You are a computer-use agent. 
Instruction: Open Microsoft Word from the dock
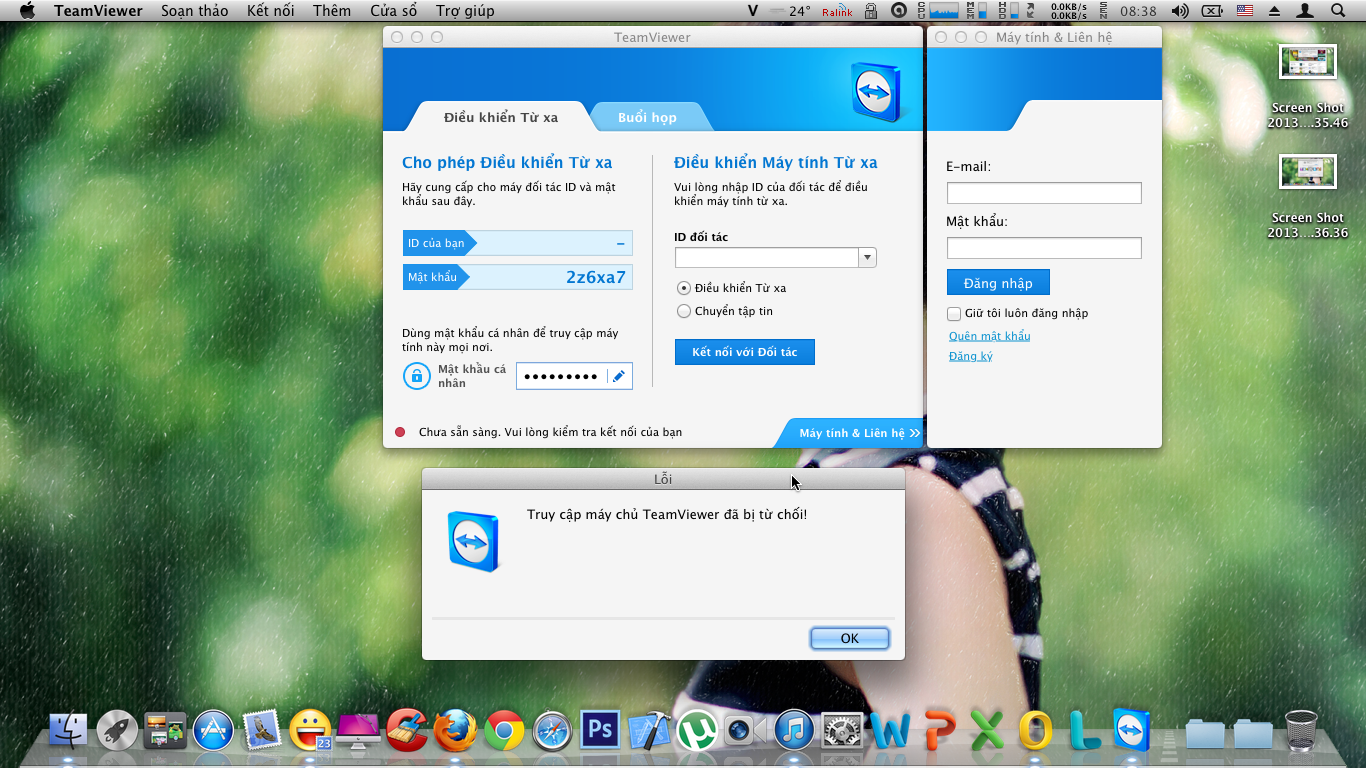click(x=890, y=731)
